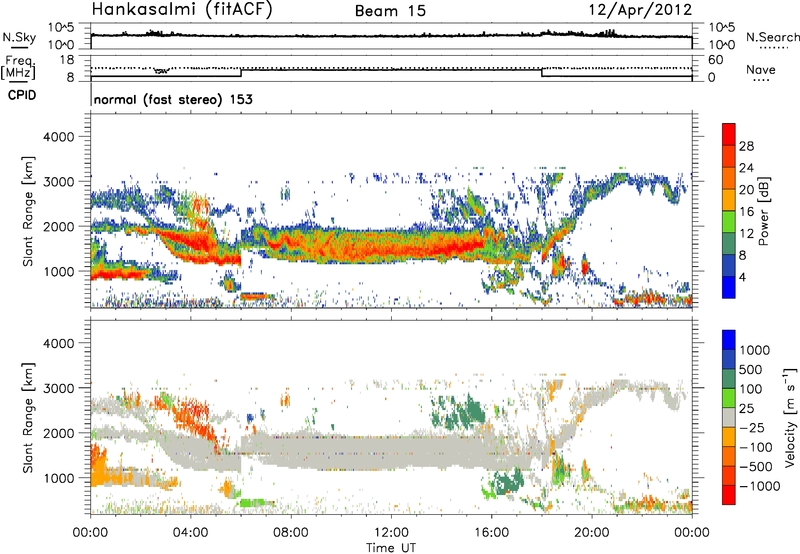The image size is (800, 554).
Task: Click the 'Freq. [MHz]' axis label
Action: pos(18,67)
